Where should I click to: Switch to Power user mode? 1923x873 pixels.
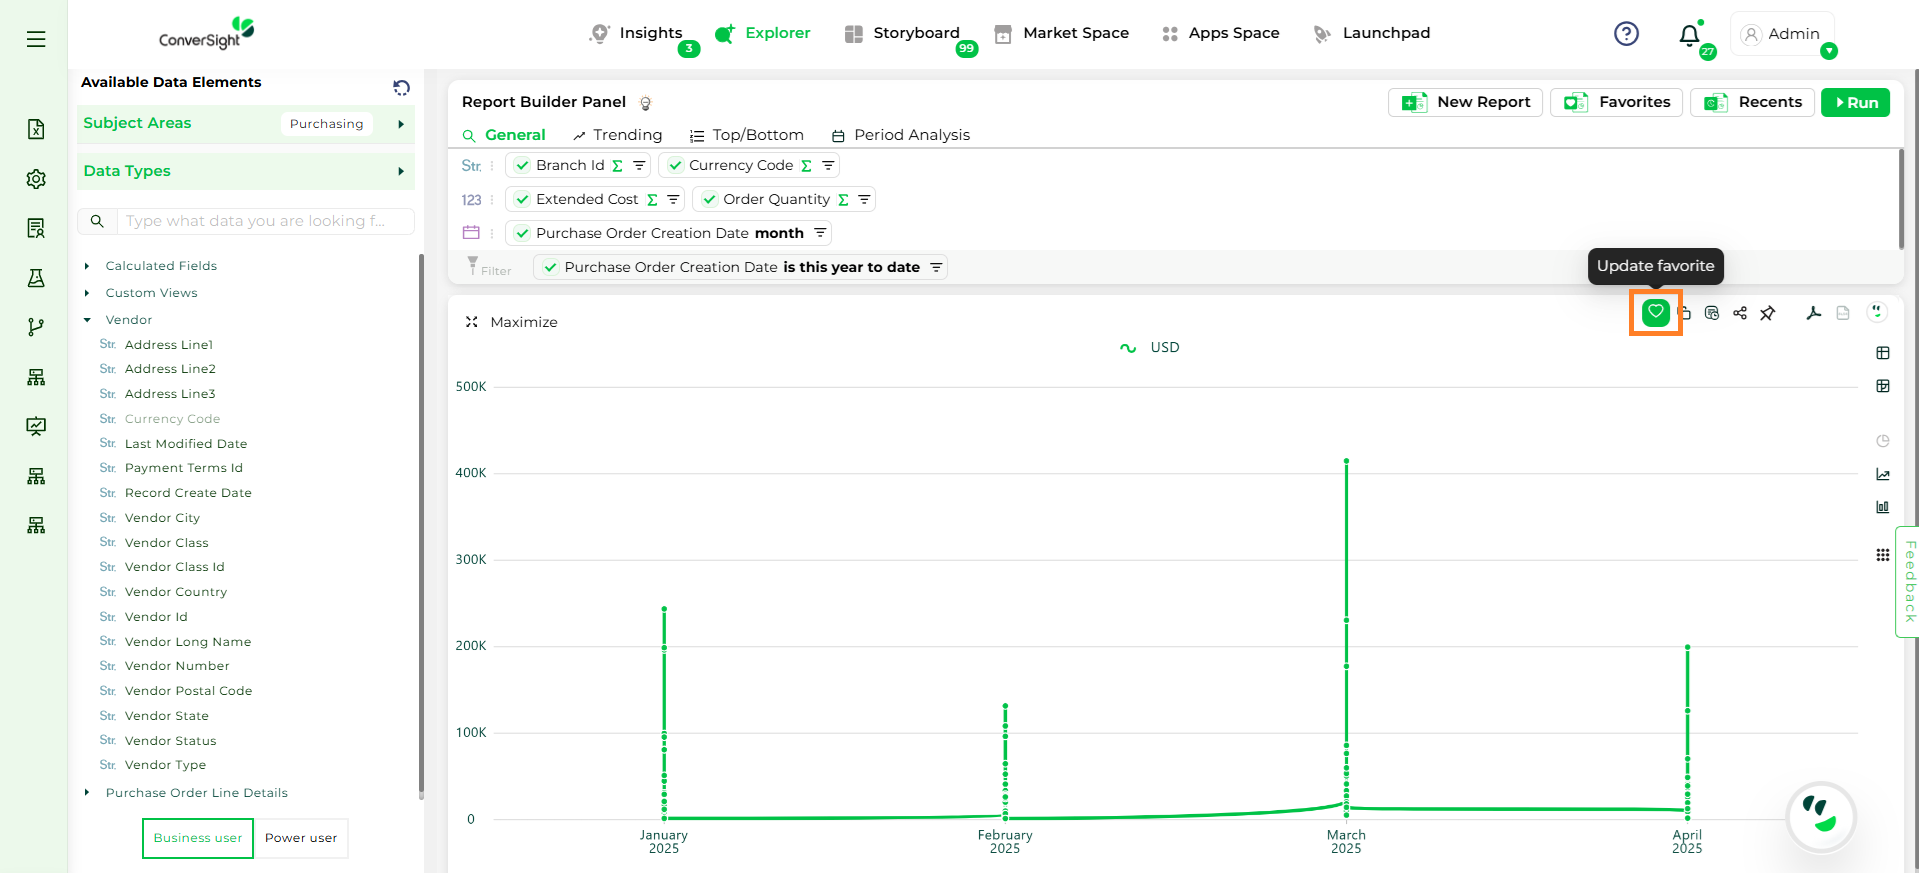click(301, 838)
